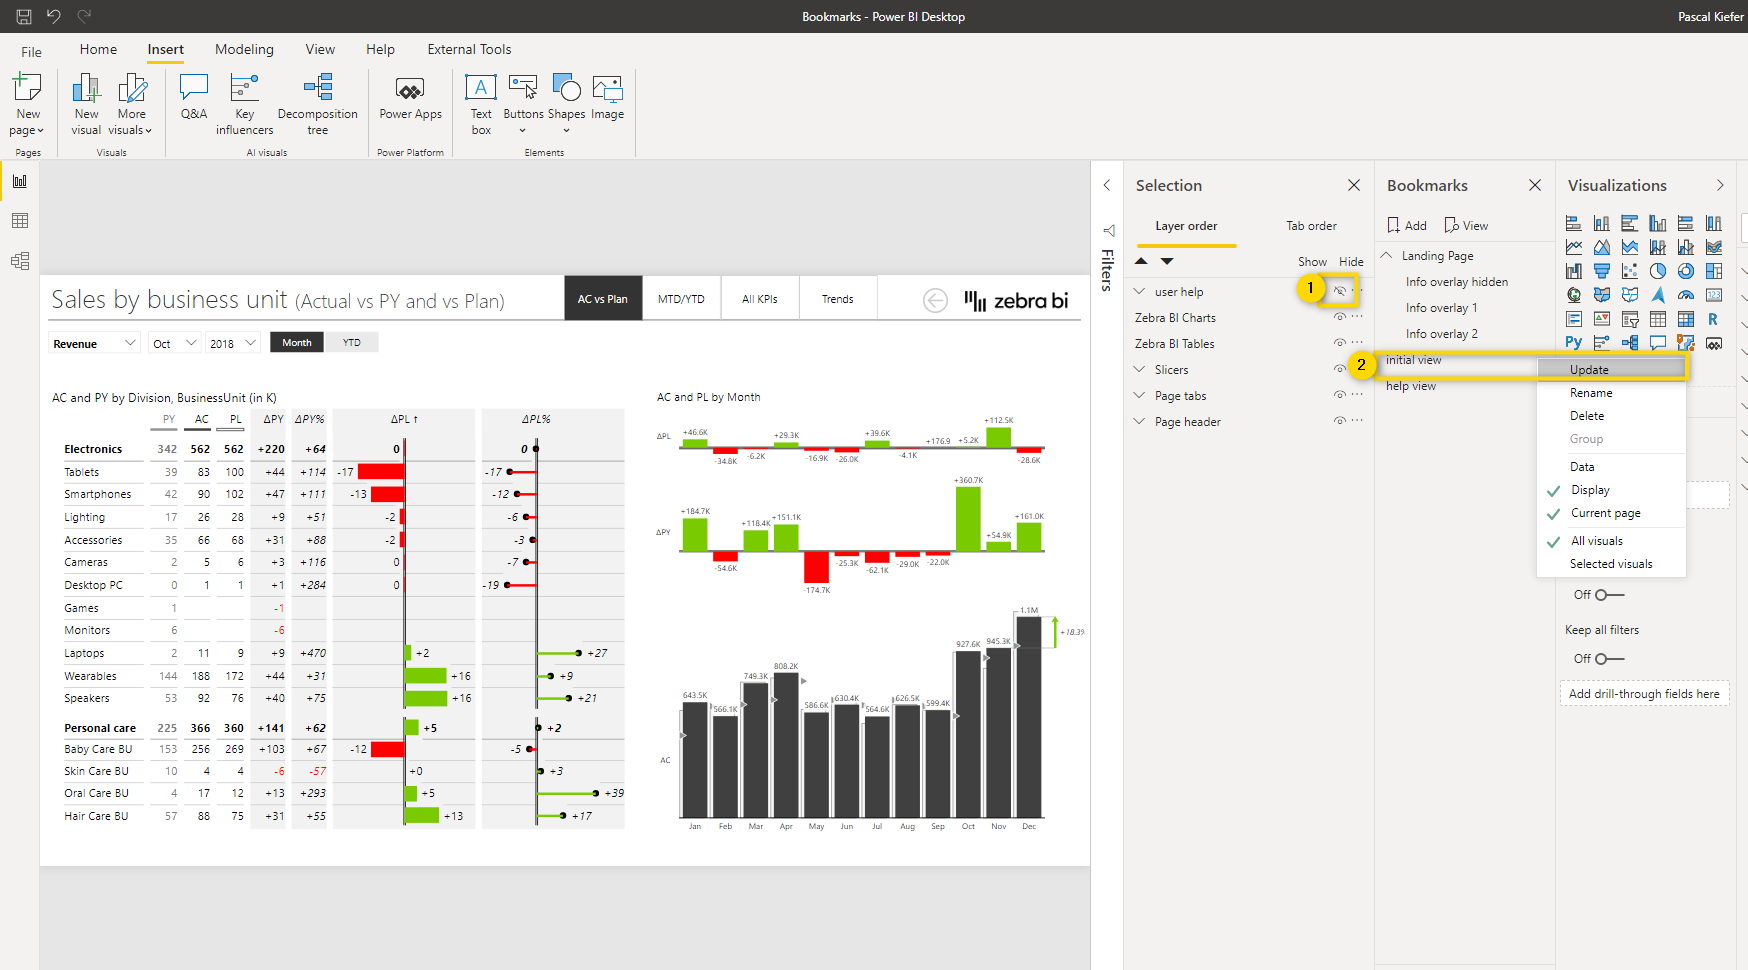Screen dimensions: 1748x970
Task: Insert a Decomposition tree visual
Action: click(x=318, y=103)
